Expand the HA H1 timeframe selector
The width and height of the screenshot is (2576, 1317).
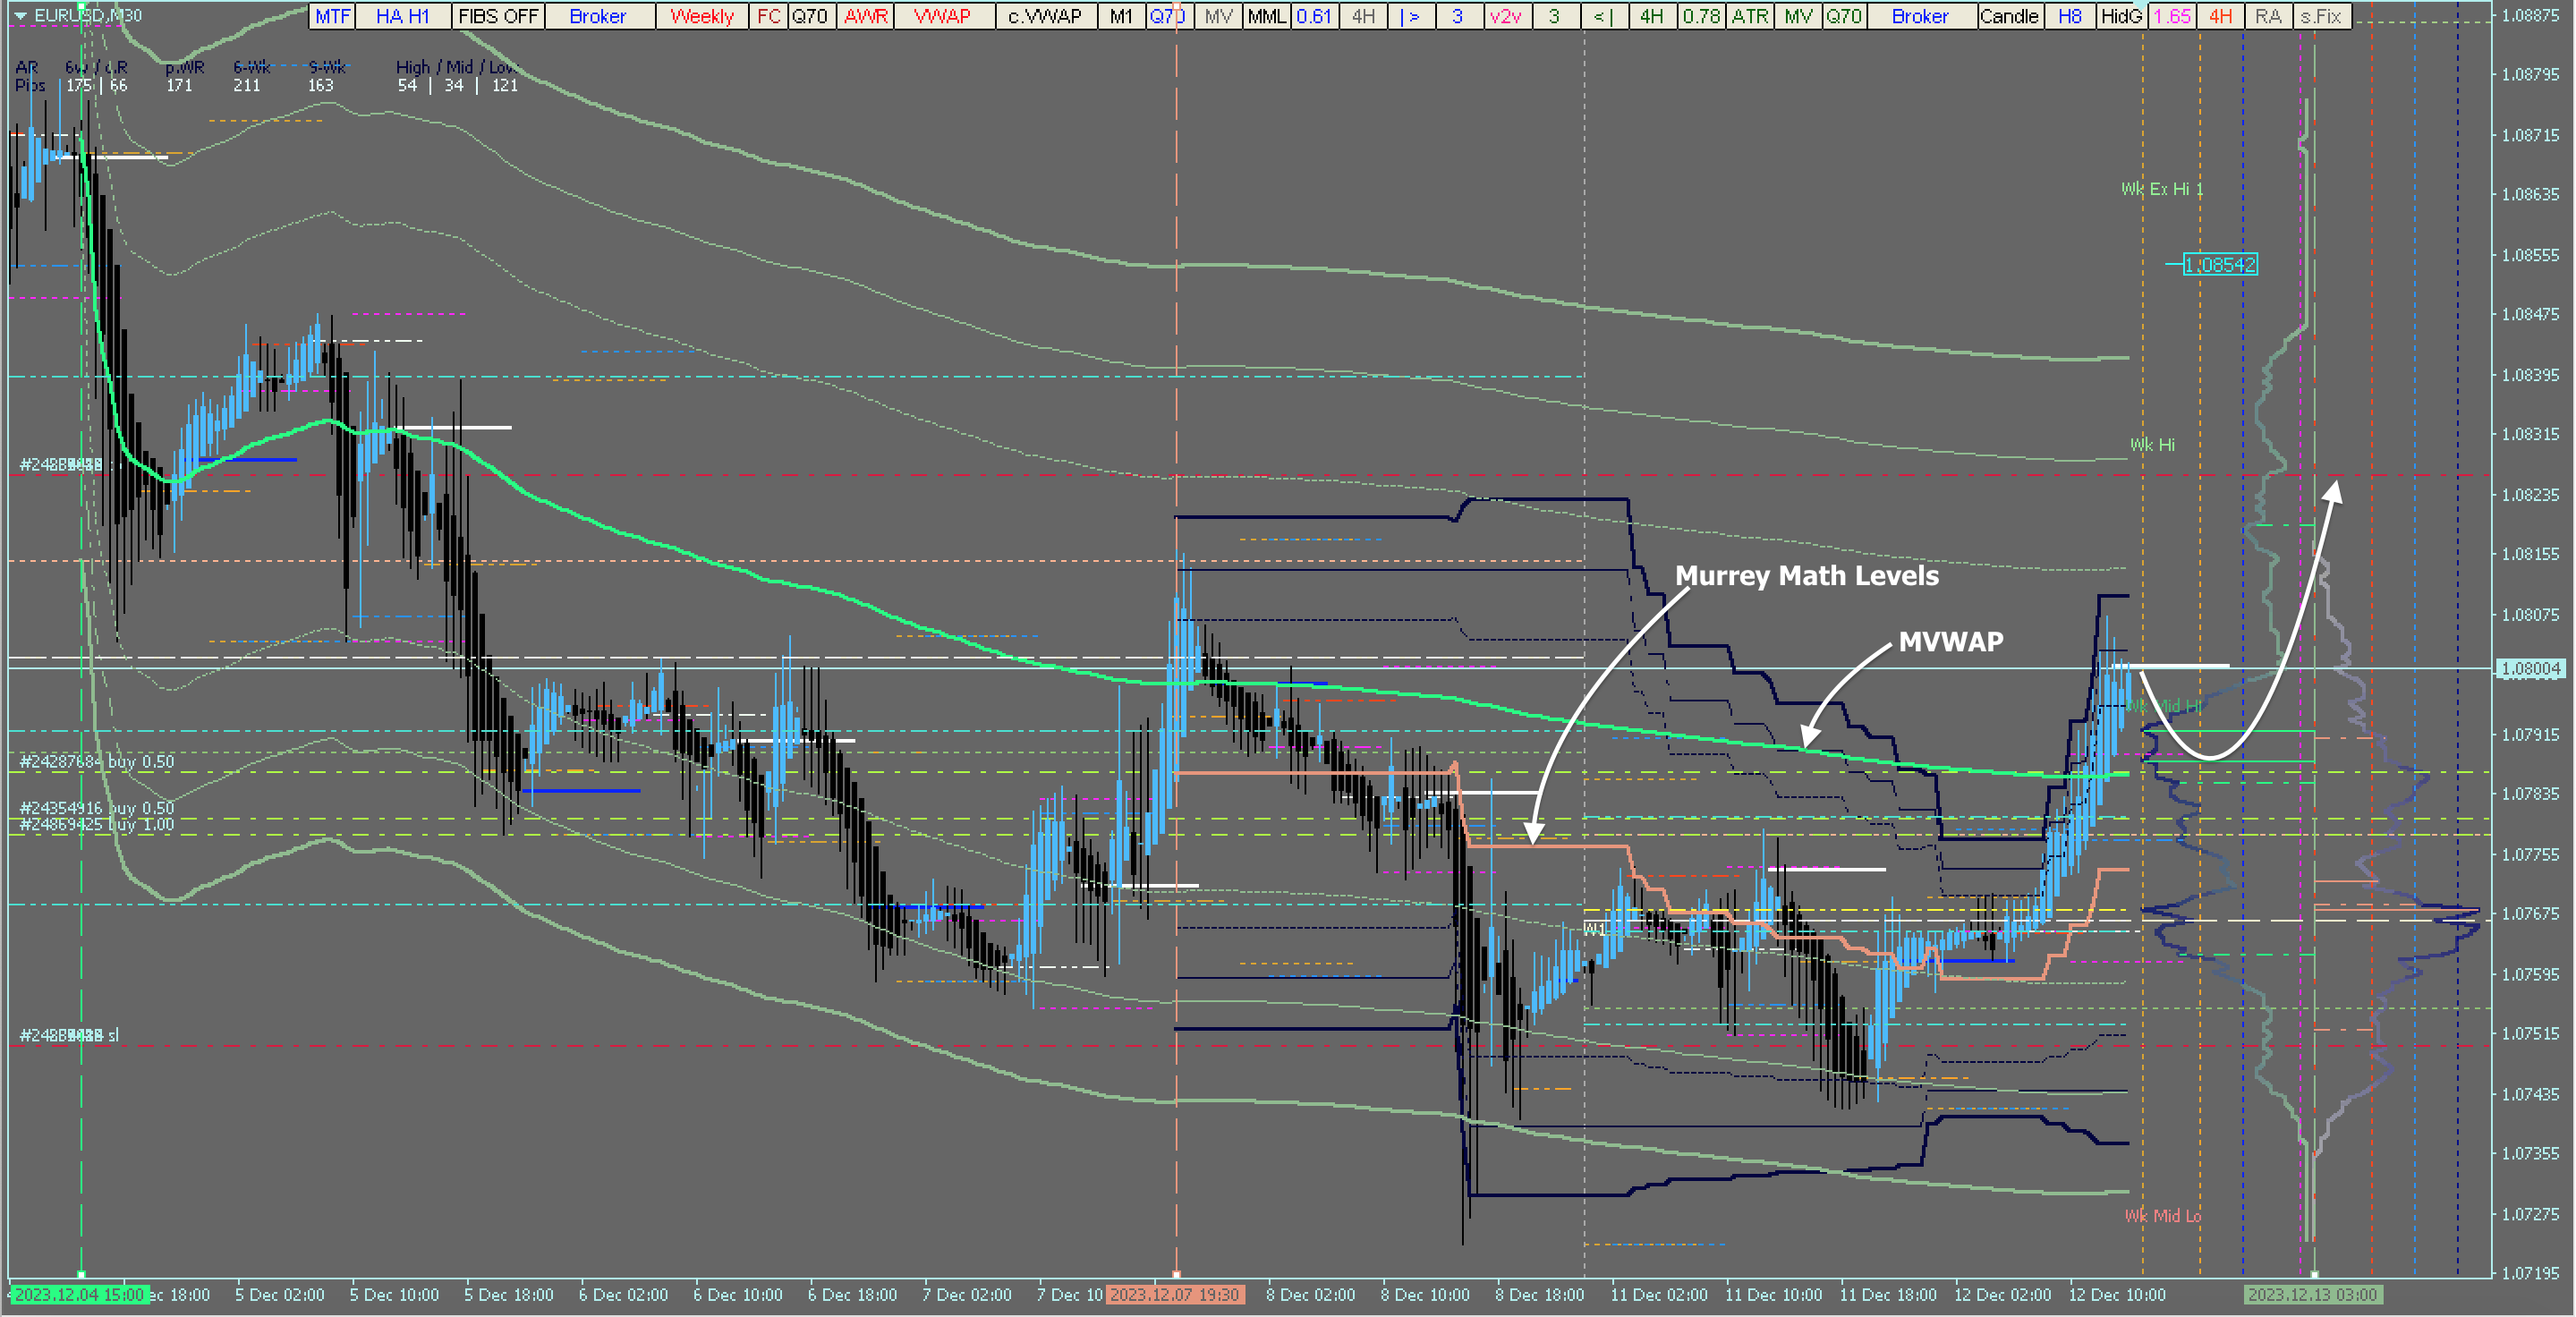(402, 16)
